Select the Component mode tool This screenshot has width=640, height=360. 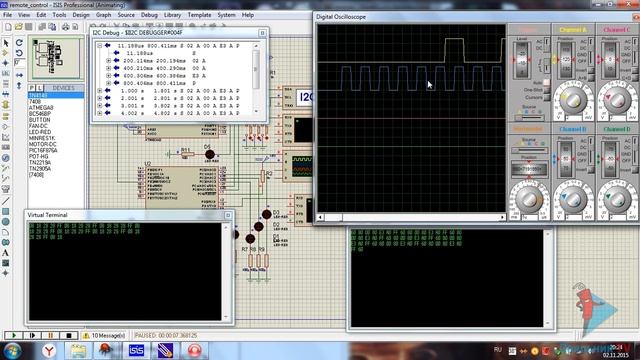(x=6, y=53)
